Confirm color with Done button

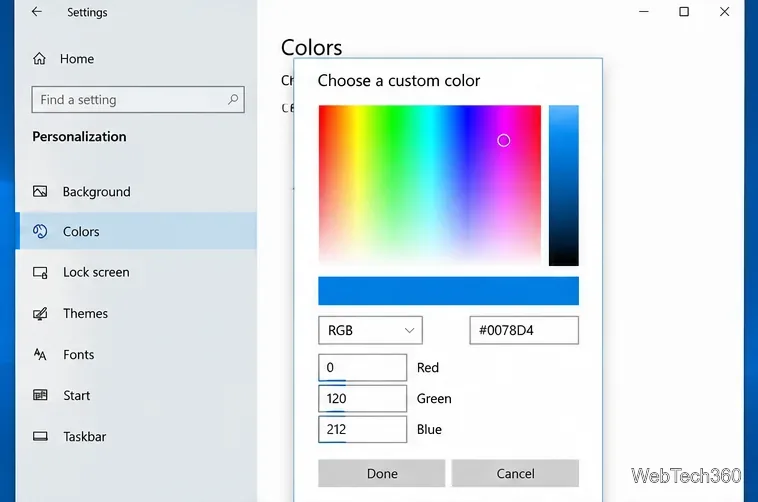(x=381, y=473)
